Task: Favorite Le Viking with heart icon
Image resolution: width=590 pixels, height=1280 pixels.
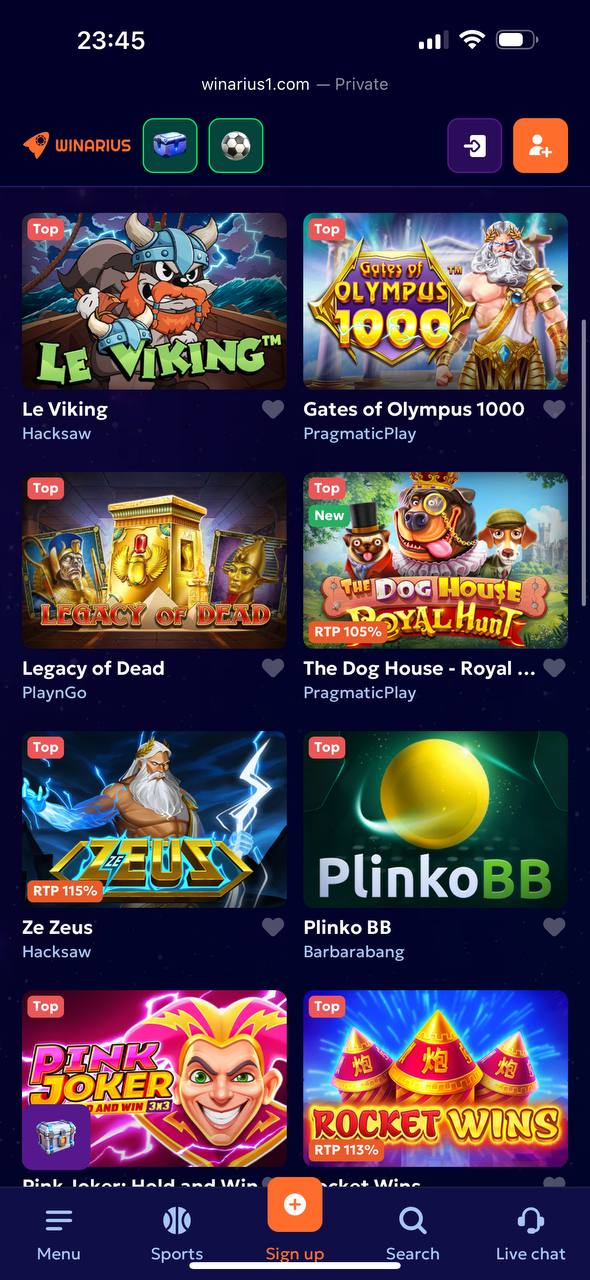Action: [x=273, y=409]
